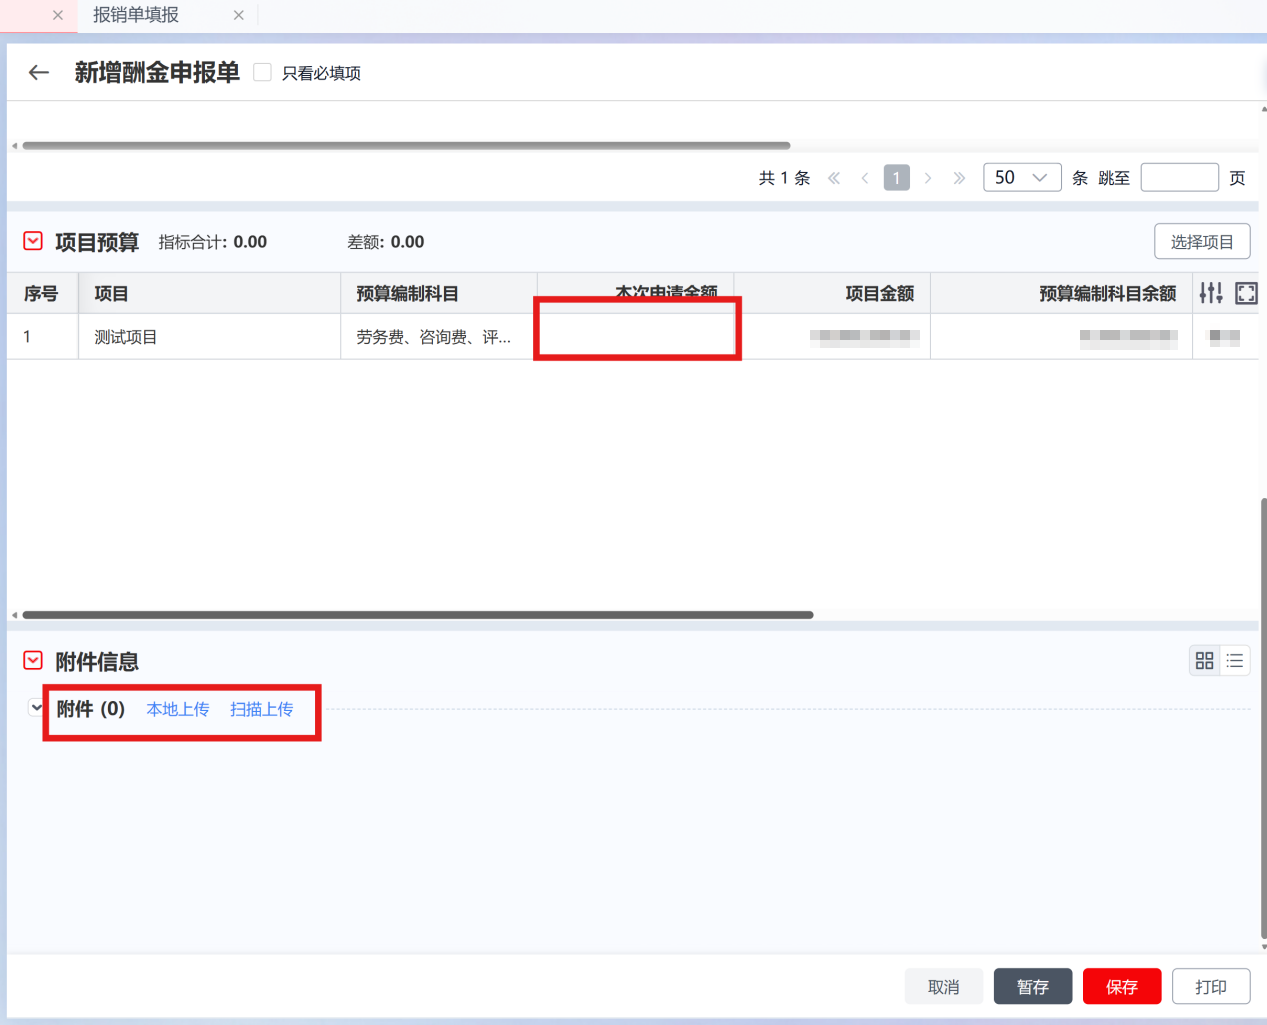Go to the first page of pagination
The height and width of the screenshot is (1025, 1267).
pos(834,178)
